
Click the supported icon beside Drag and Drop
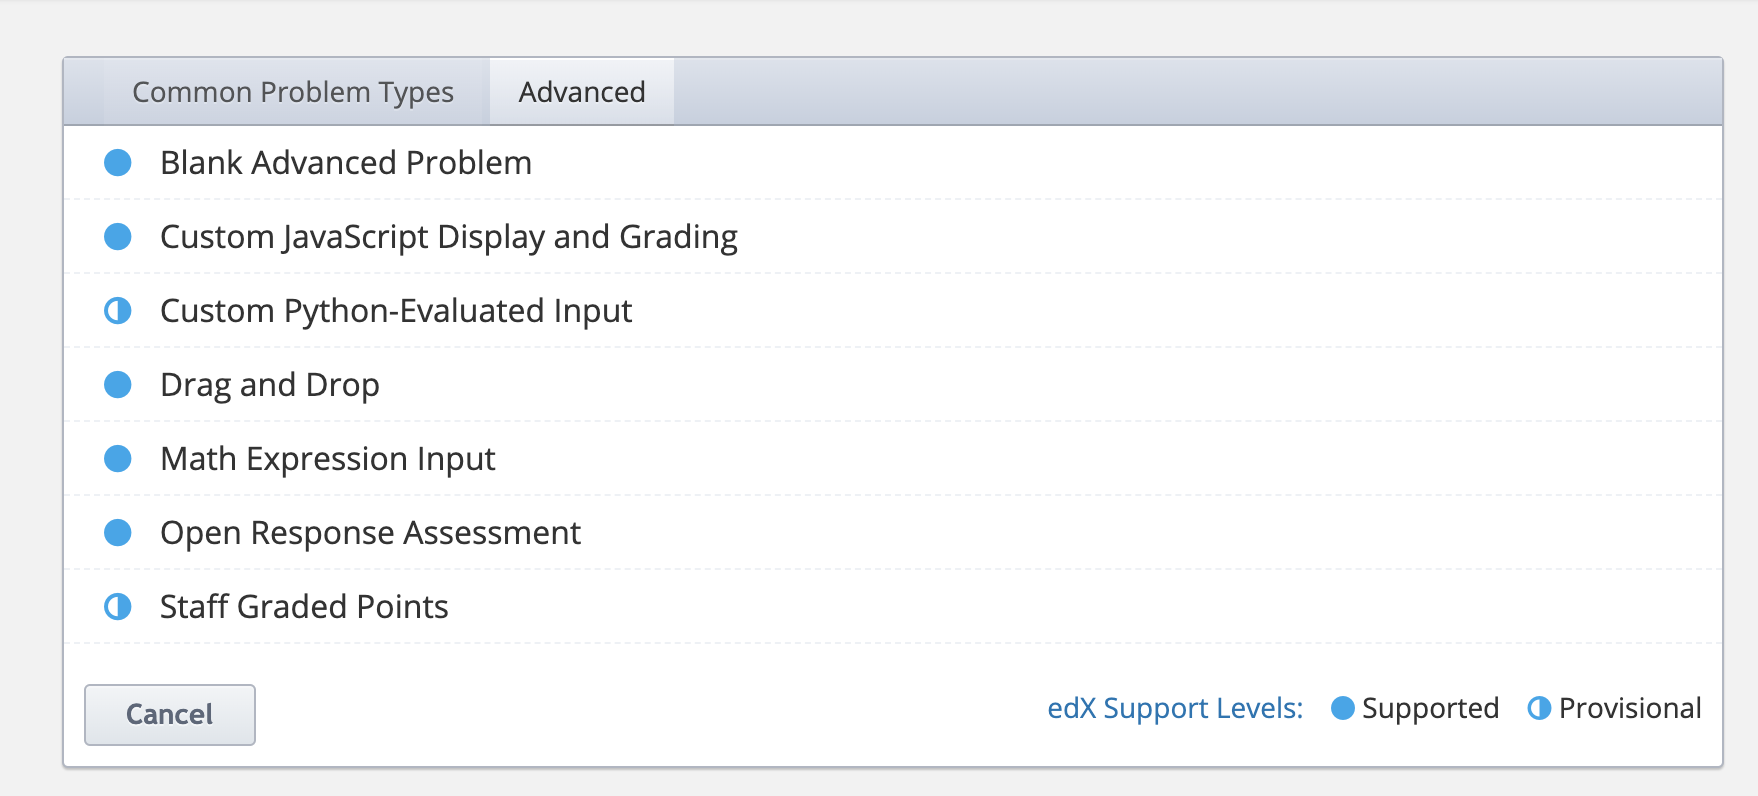118,385
